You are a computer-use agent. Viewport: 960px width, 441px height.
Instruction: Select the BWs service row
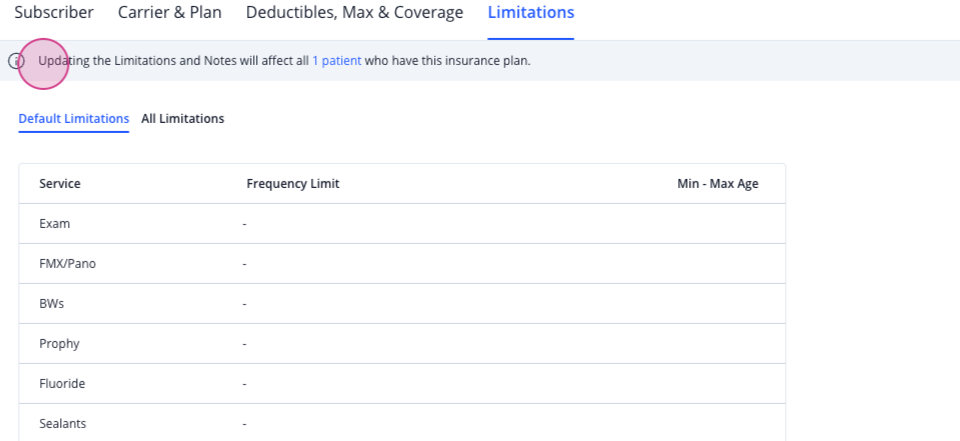(402, 304)
